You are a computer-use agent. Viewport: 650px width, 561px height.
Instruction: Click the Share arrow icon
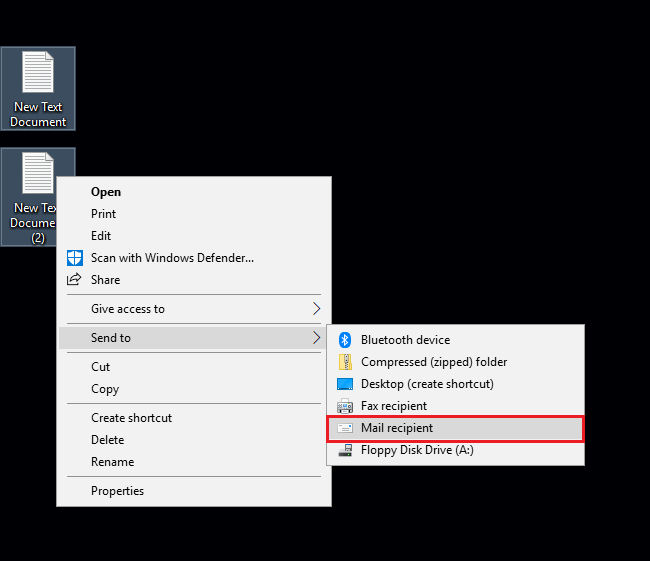coord(74,279)
